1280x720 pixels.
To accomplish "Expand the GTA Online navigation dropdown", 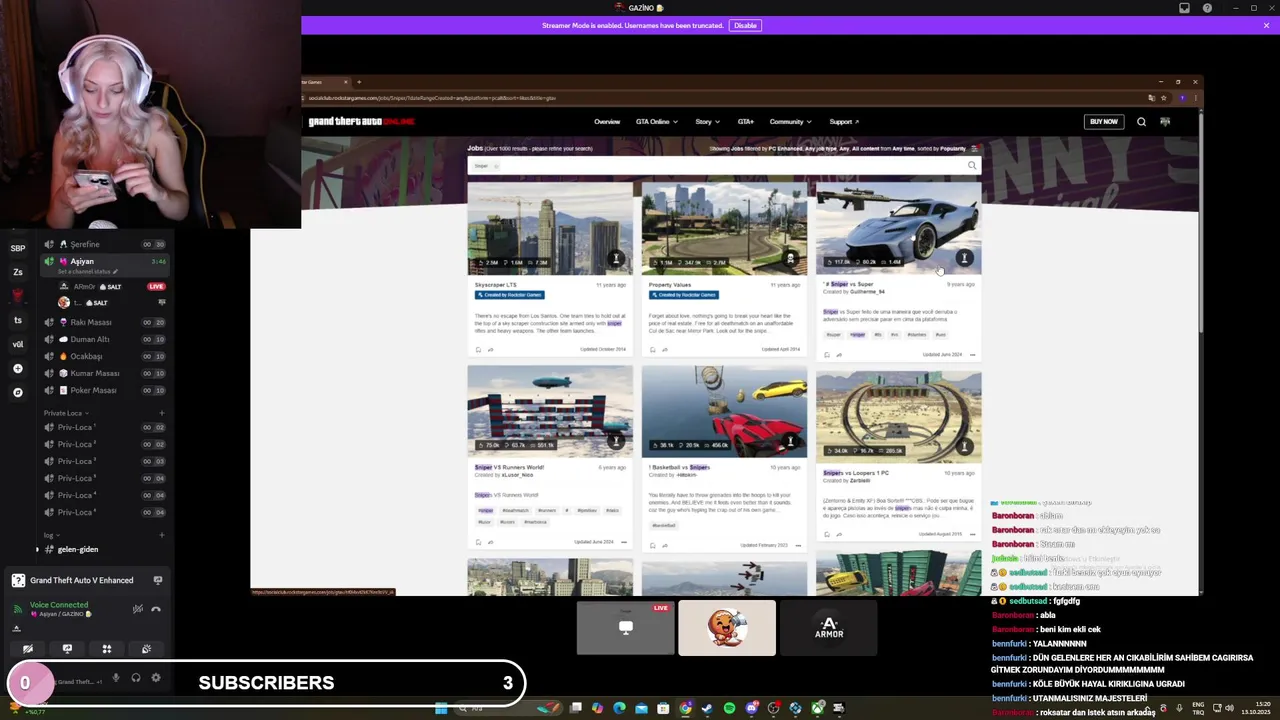I will (x=656, y=122).
